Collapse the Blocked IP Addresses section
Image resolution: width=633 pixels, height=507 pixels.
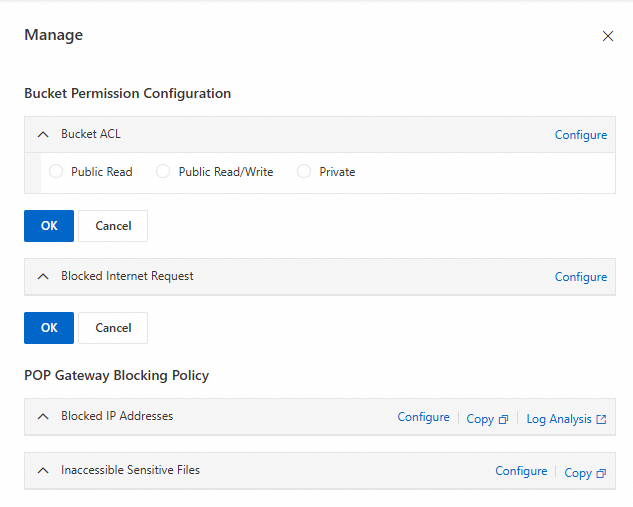(x=42, y=416)
